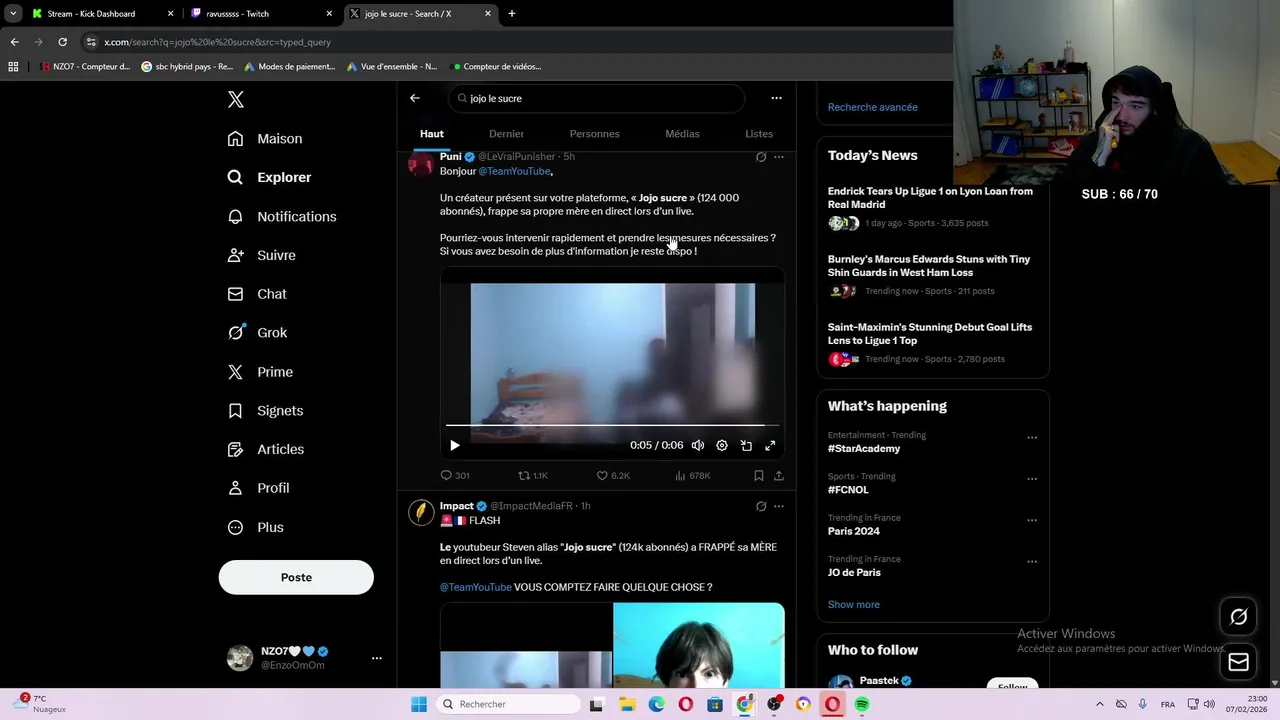Open Signets bookmarks
The width and height of the screenshot is (1280, 720).
[265, 411]
